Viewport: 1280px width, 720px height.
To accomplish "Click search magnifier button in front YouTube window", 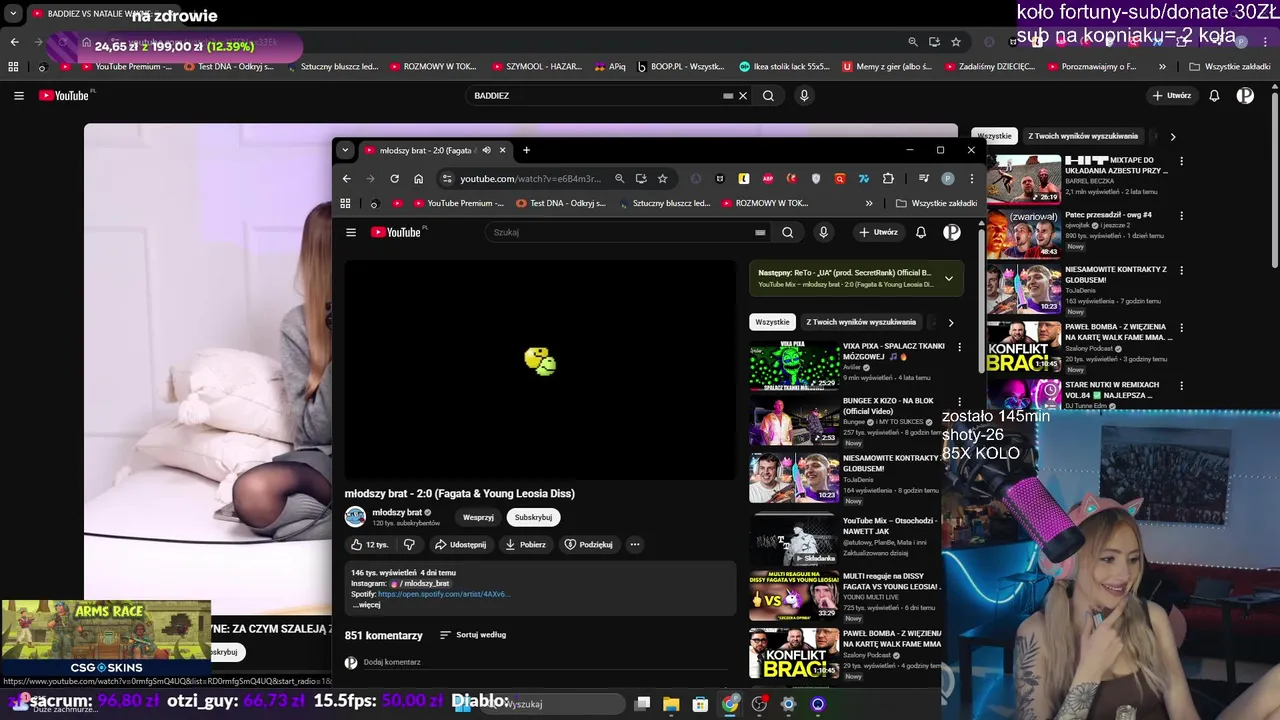I will point(788,232).
